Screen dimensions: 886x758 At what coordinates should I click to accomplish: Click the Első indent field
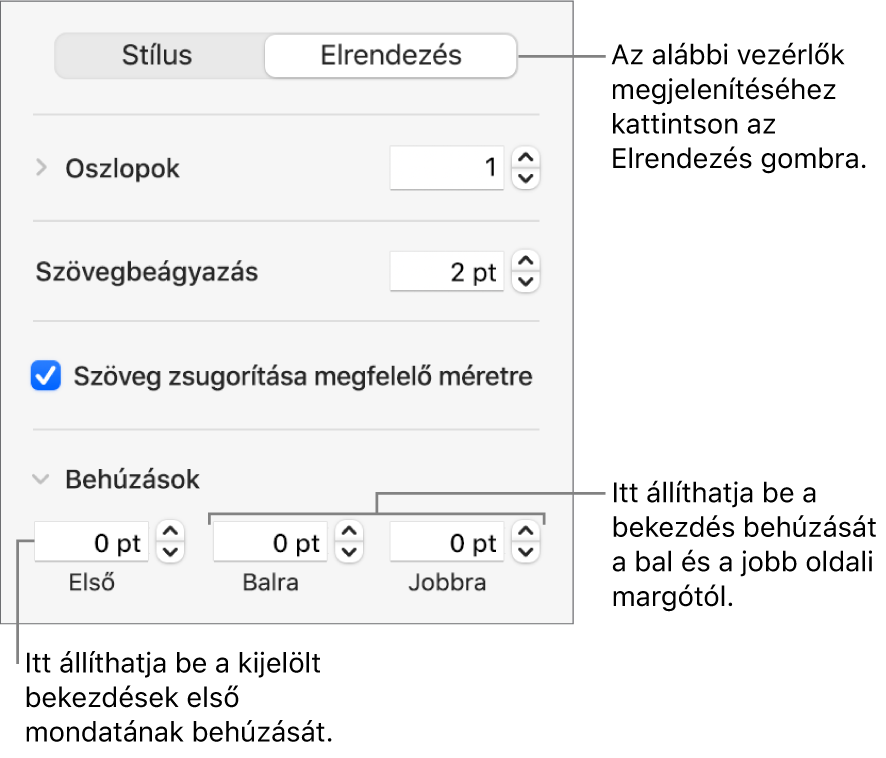93,543
